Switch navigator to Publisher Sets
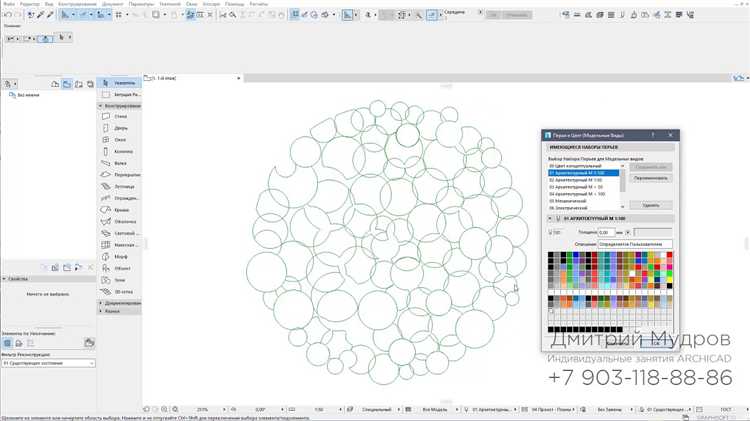 (x=90, y=84)
